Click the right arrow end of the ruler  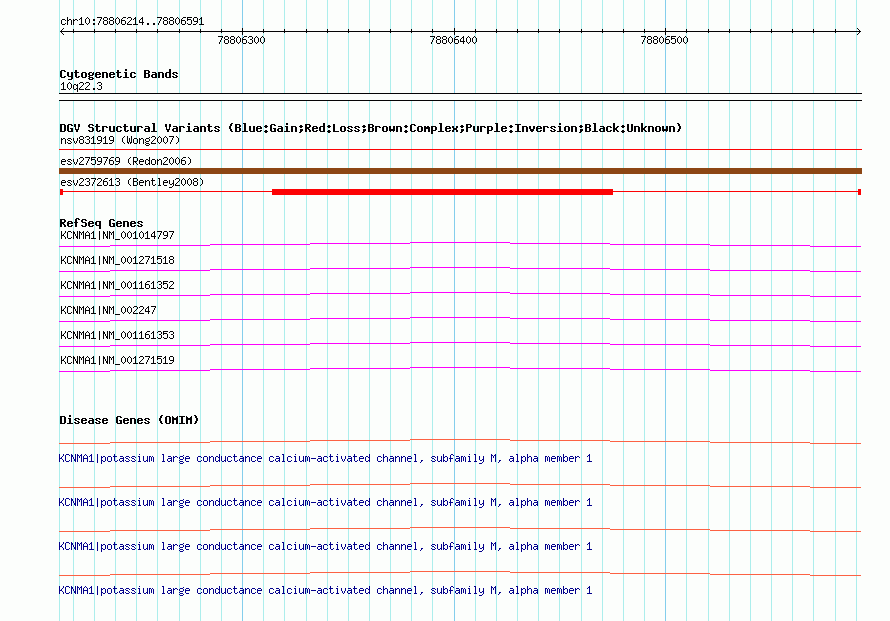point(858,32)
